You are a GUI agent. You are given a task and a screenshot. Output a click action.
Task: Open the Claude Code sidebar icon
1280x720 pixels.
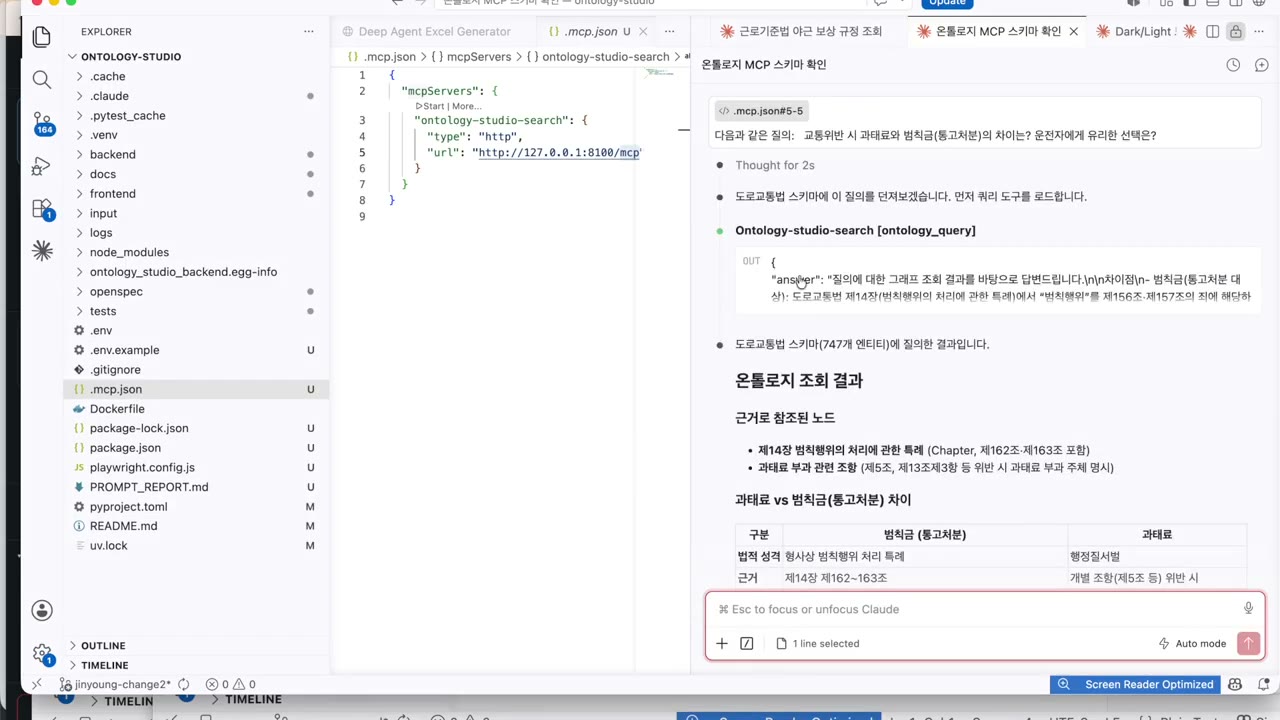(41, 251)
